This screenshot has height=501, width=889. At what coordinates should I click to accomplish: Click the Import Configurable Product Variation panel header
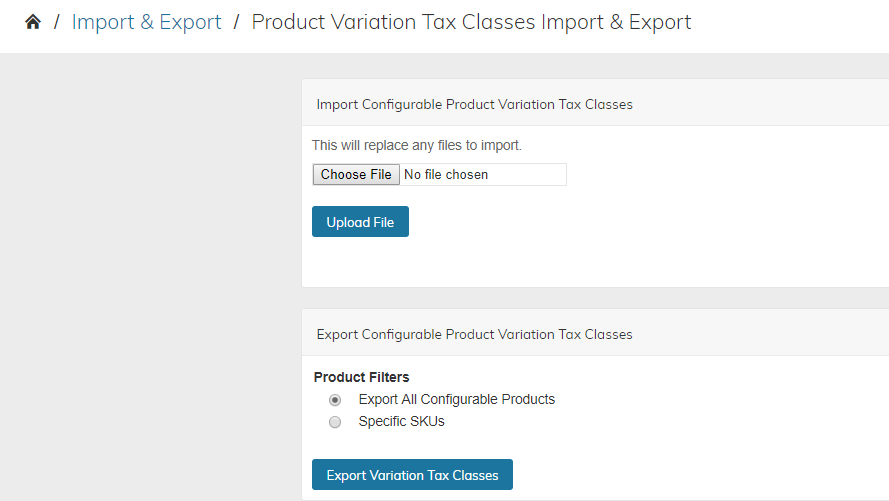(595, 104)
